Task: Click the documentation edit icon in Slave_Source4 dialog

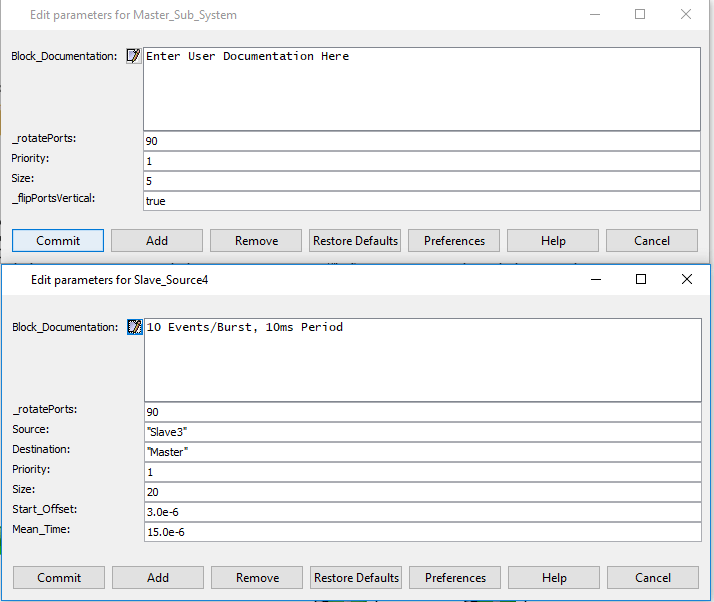Action: (x=134, y=328)
